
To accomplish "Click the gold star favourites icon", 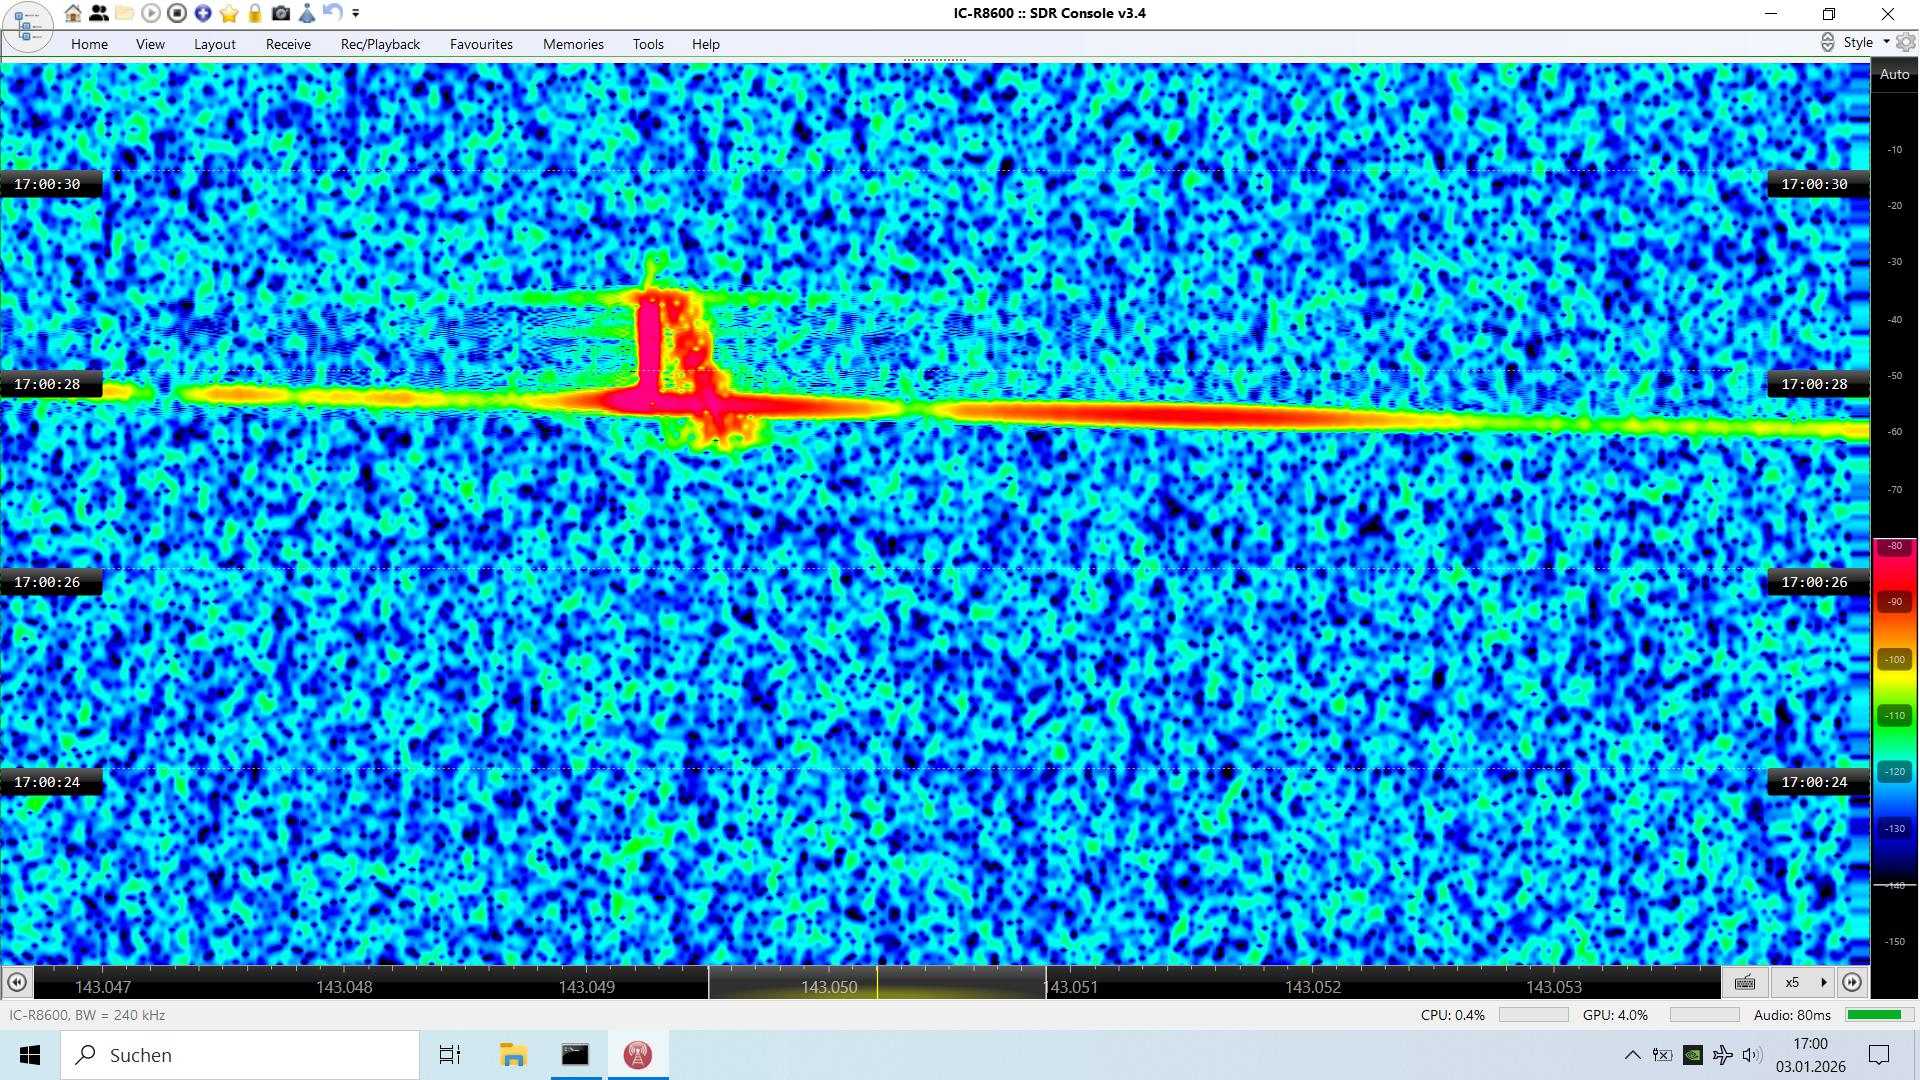I will pos(229,13).
